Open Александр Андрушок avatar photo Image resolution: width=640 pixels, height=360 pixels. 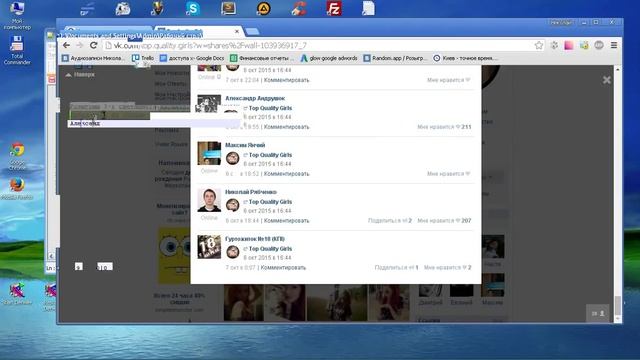tap(209, 104)
